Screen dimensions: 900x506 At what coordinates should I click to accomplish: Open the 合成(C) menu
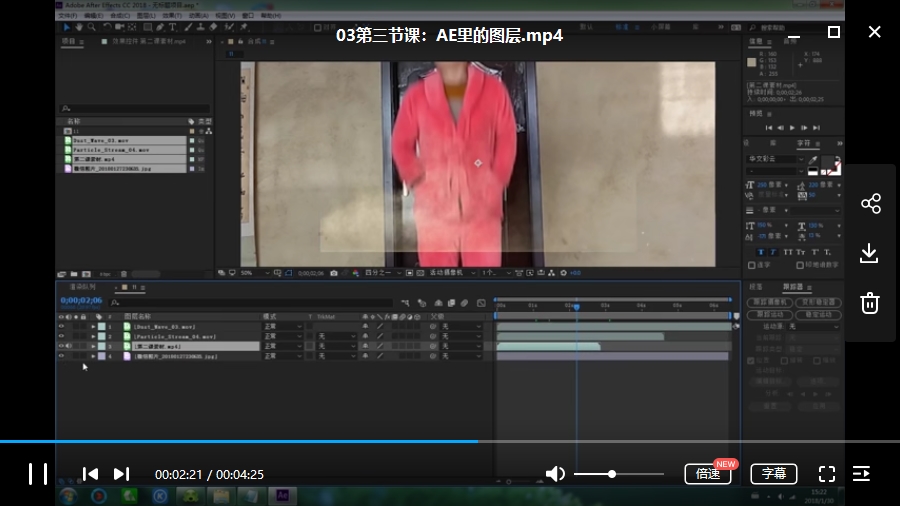[x=120, y=15]
